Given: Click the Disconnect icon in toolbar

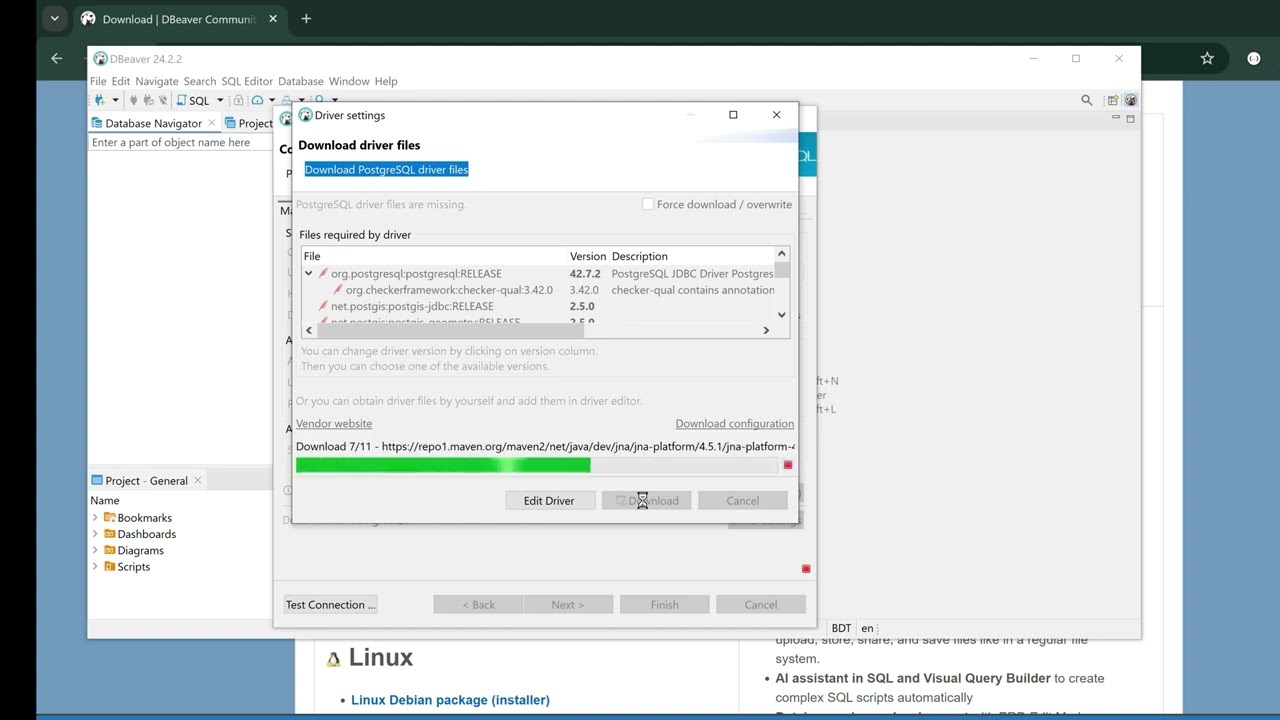Looking at the screenshot, I should tap(162, 100).
